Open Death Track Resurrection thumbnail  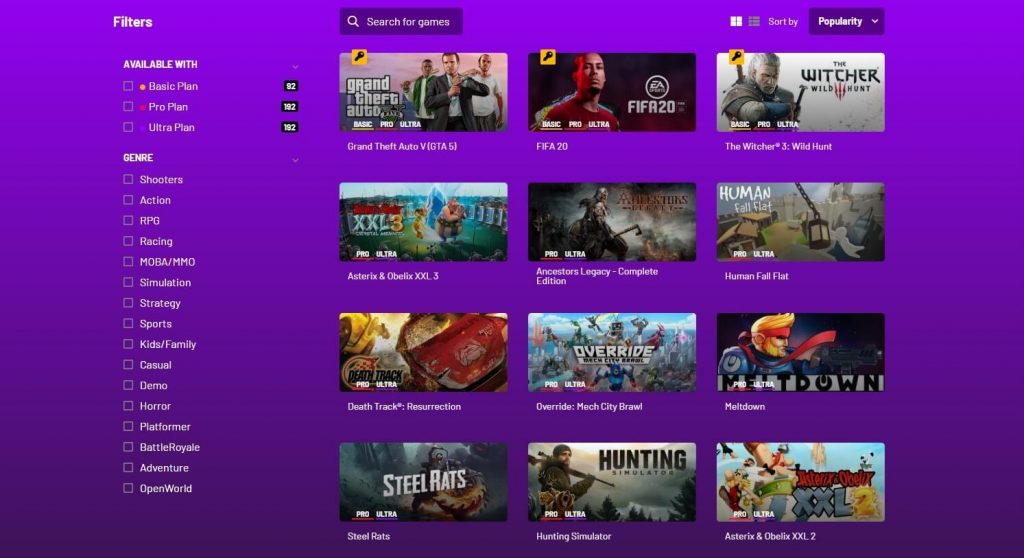(x=423, y=352)
